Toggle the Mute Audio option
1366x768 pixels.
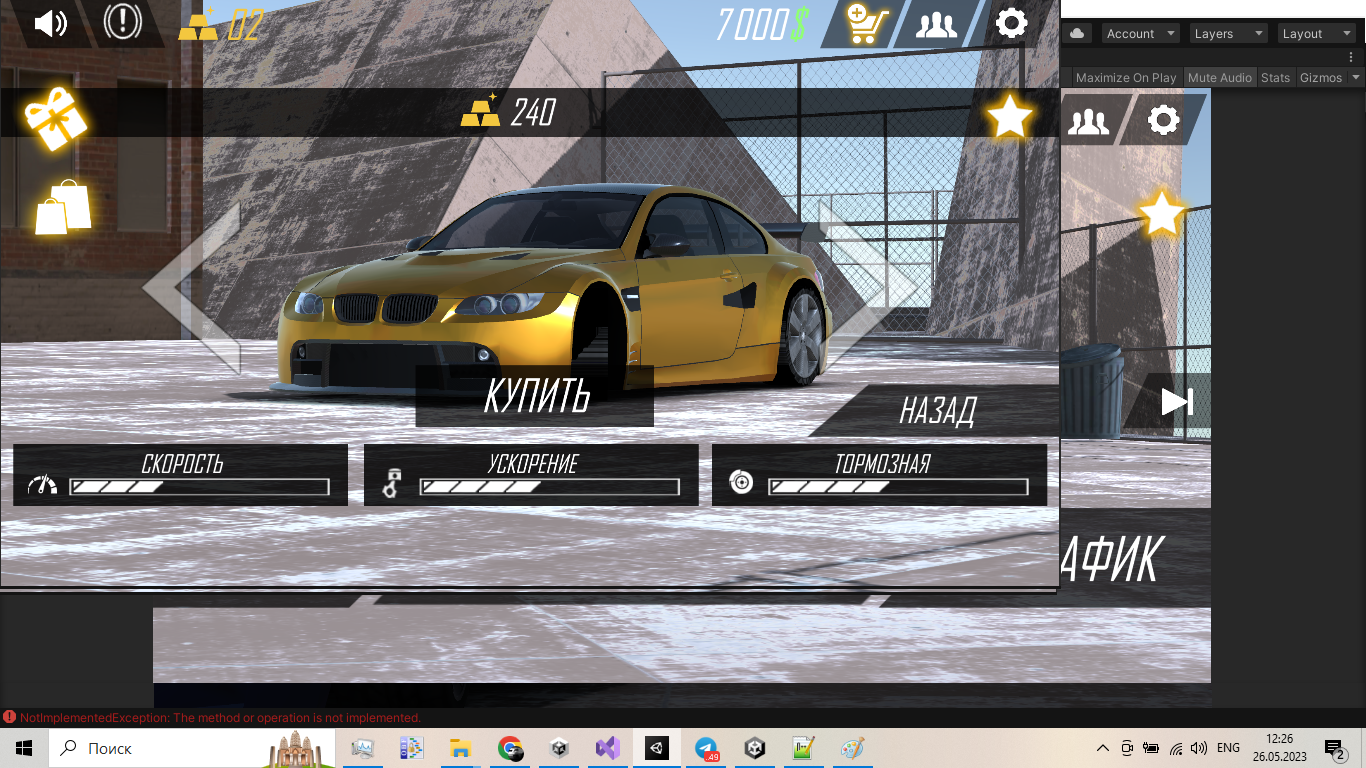pyautogui.click(x=1219, y=78)
